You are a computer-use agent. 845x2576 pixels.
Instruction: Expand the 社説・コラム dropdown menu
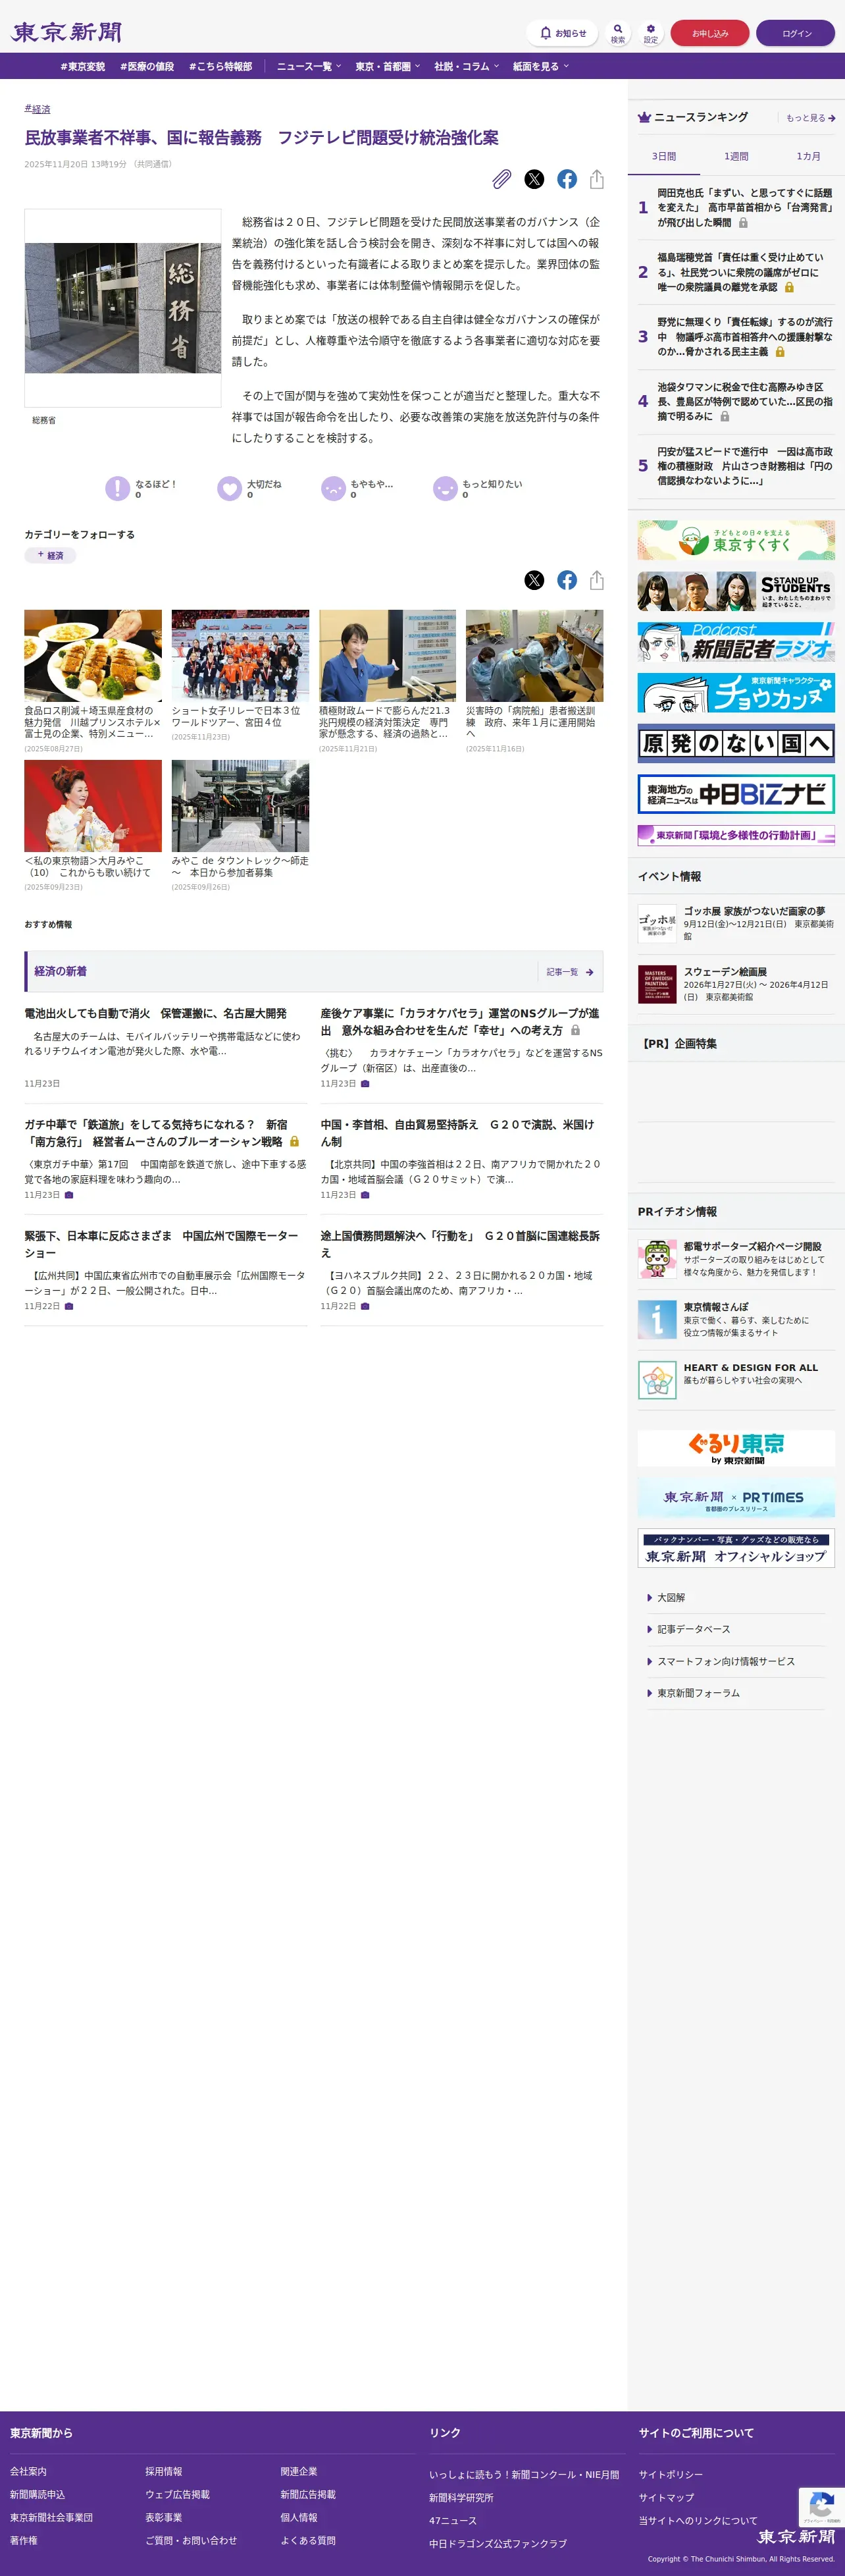pos(467,66)
